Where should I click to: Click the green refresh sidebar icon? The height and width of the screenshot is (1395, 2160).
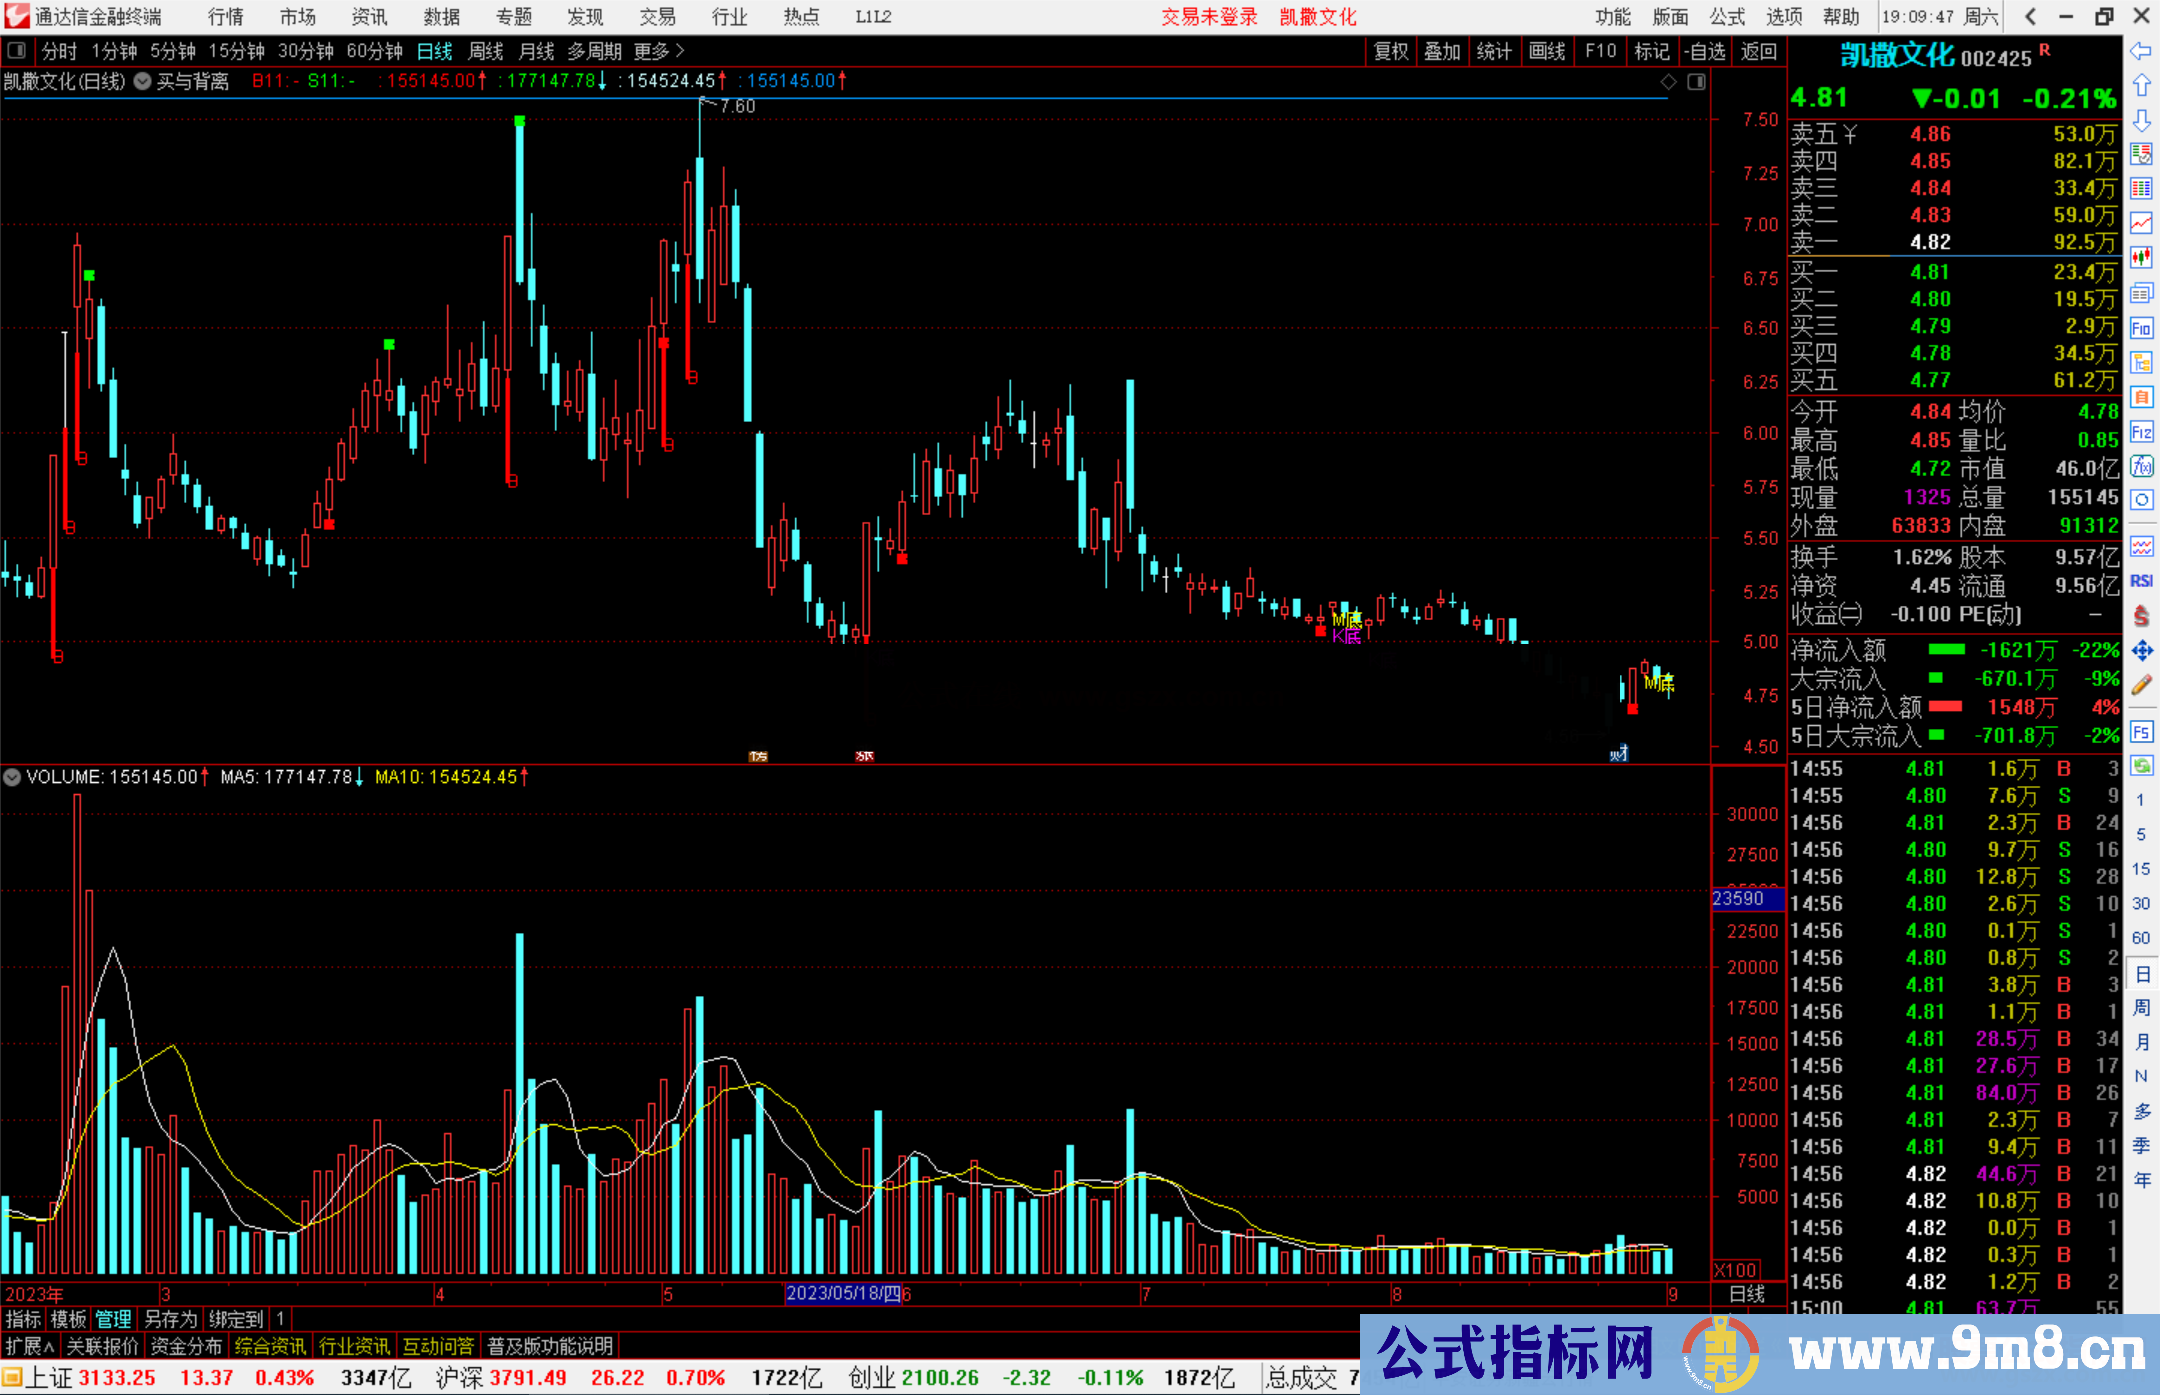(2141, 766)
